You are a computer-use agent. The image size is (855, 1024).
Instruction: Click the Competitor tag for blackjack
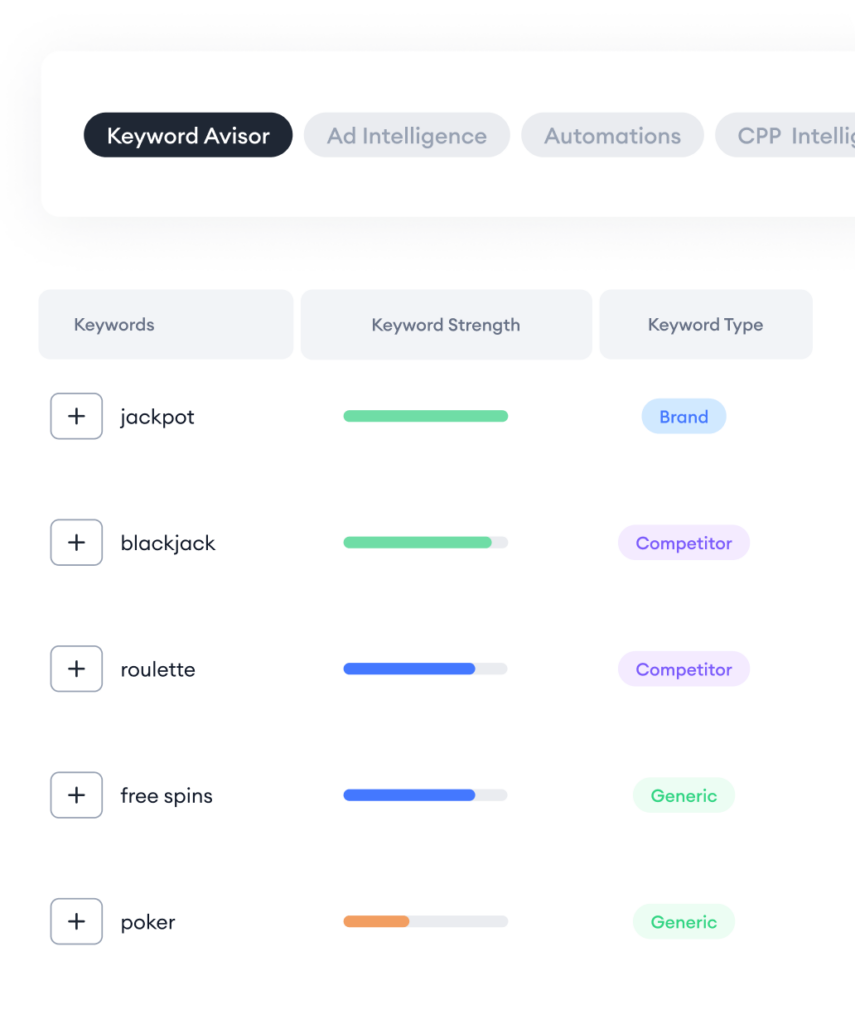pyautogui.click(x=684, y=543)
